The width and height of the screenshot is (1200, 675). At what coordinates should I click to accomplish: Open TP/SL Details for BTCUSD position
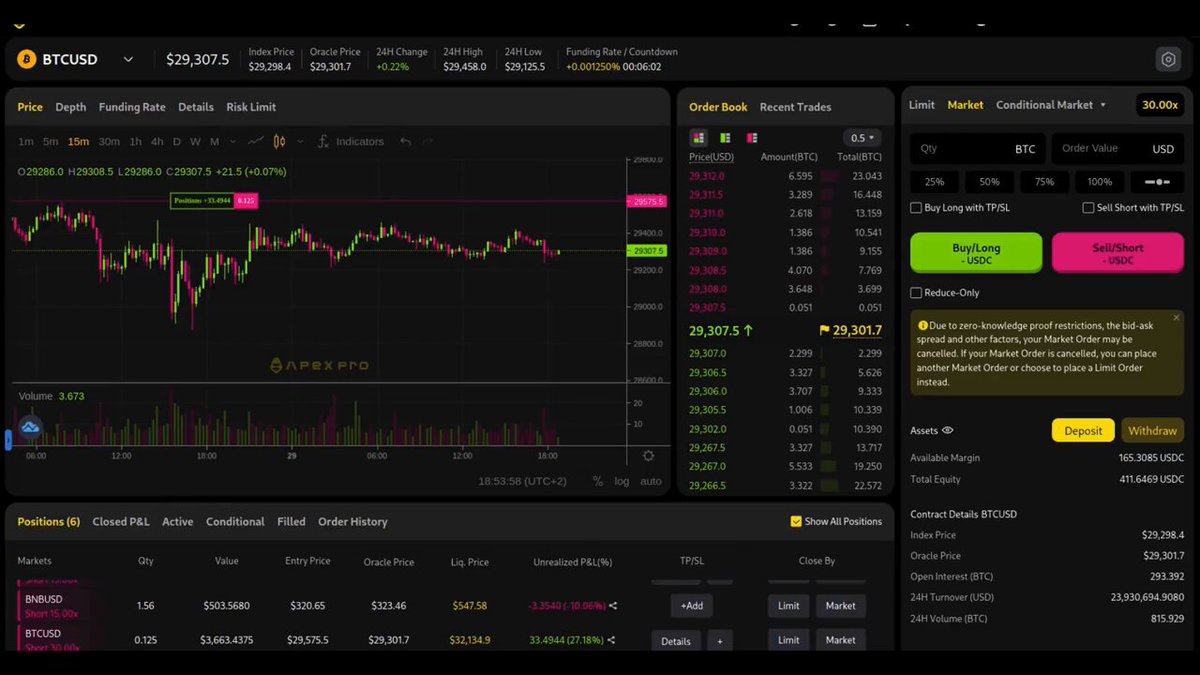point(676,641)
